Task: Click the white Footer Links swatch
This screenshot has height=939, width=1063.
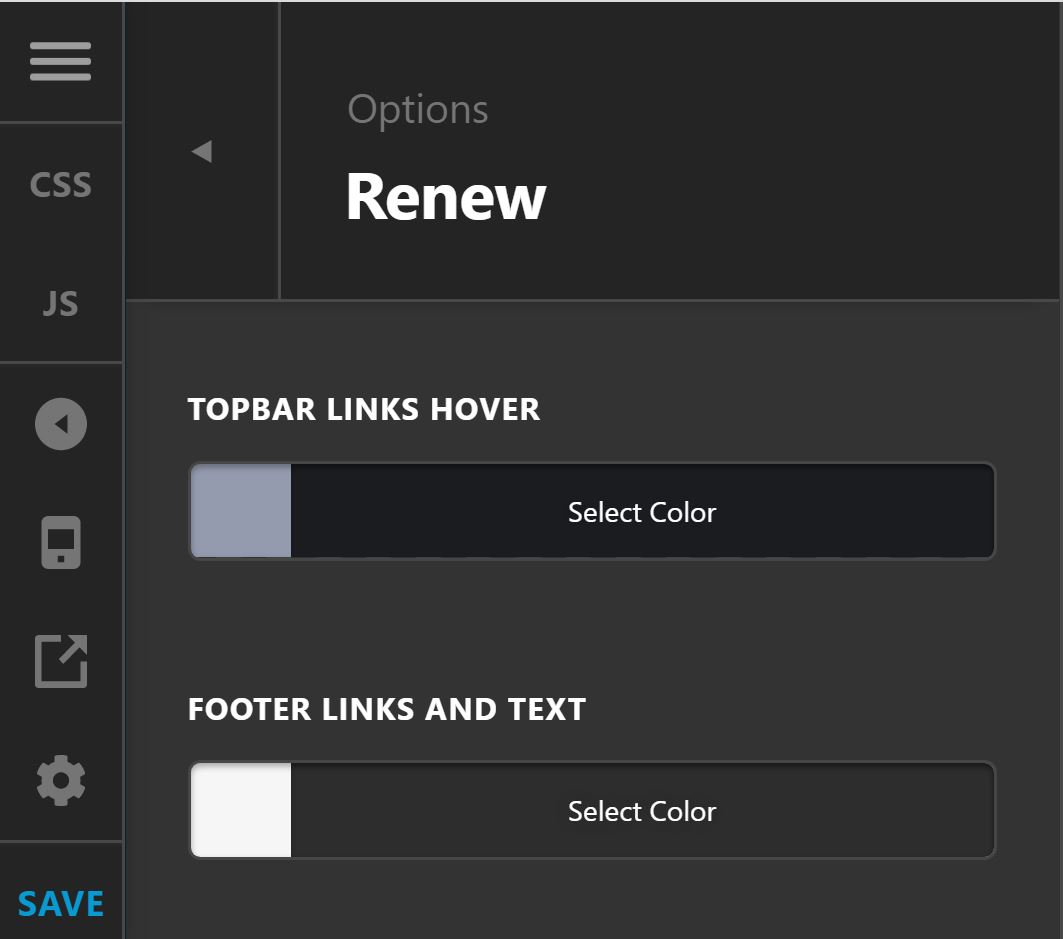Action: click(241, 810)
